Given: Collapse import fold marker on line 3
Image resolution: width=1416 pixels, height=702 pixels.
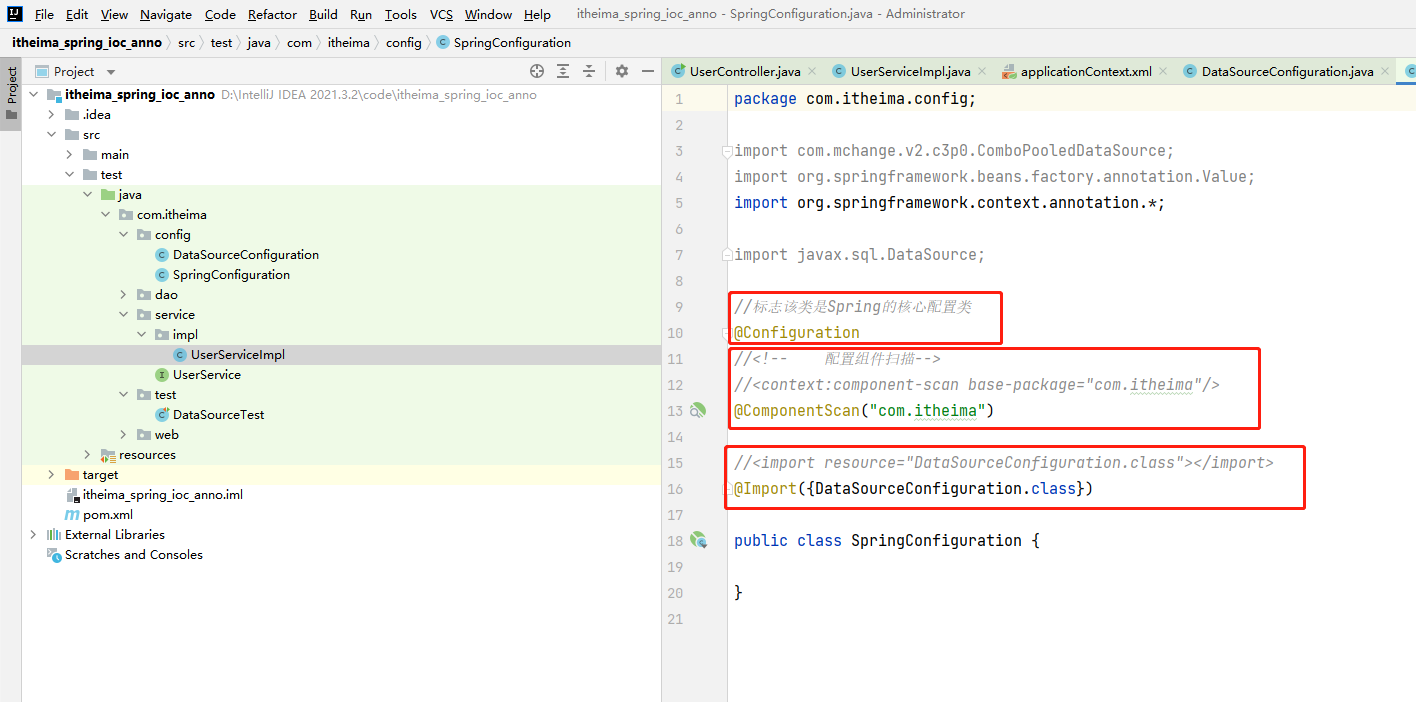Looking at the screenshot, I should coord(728,151).
